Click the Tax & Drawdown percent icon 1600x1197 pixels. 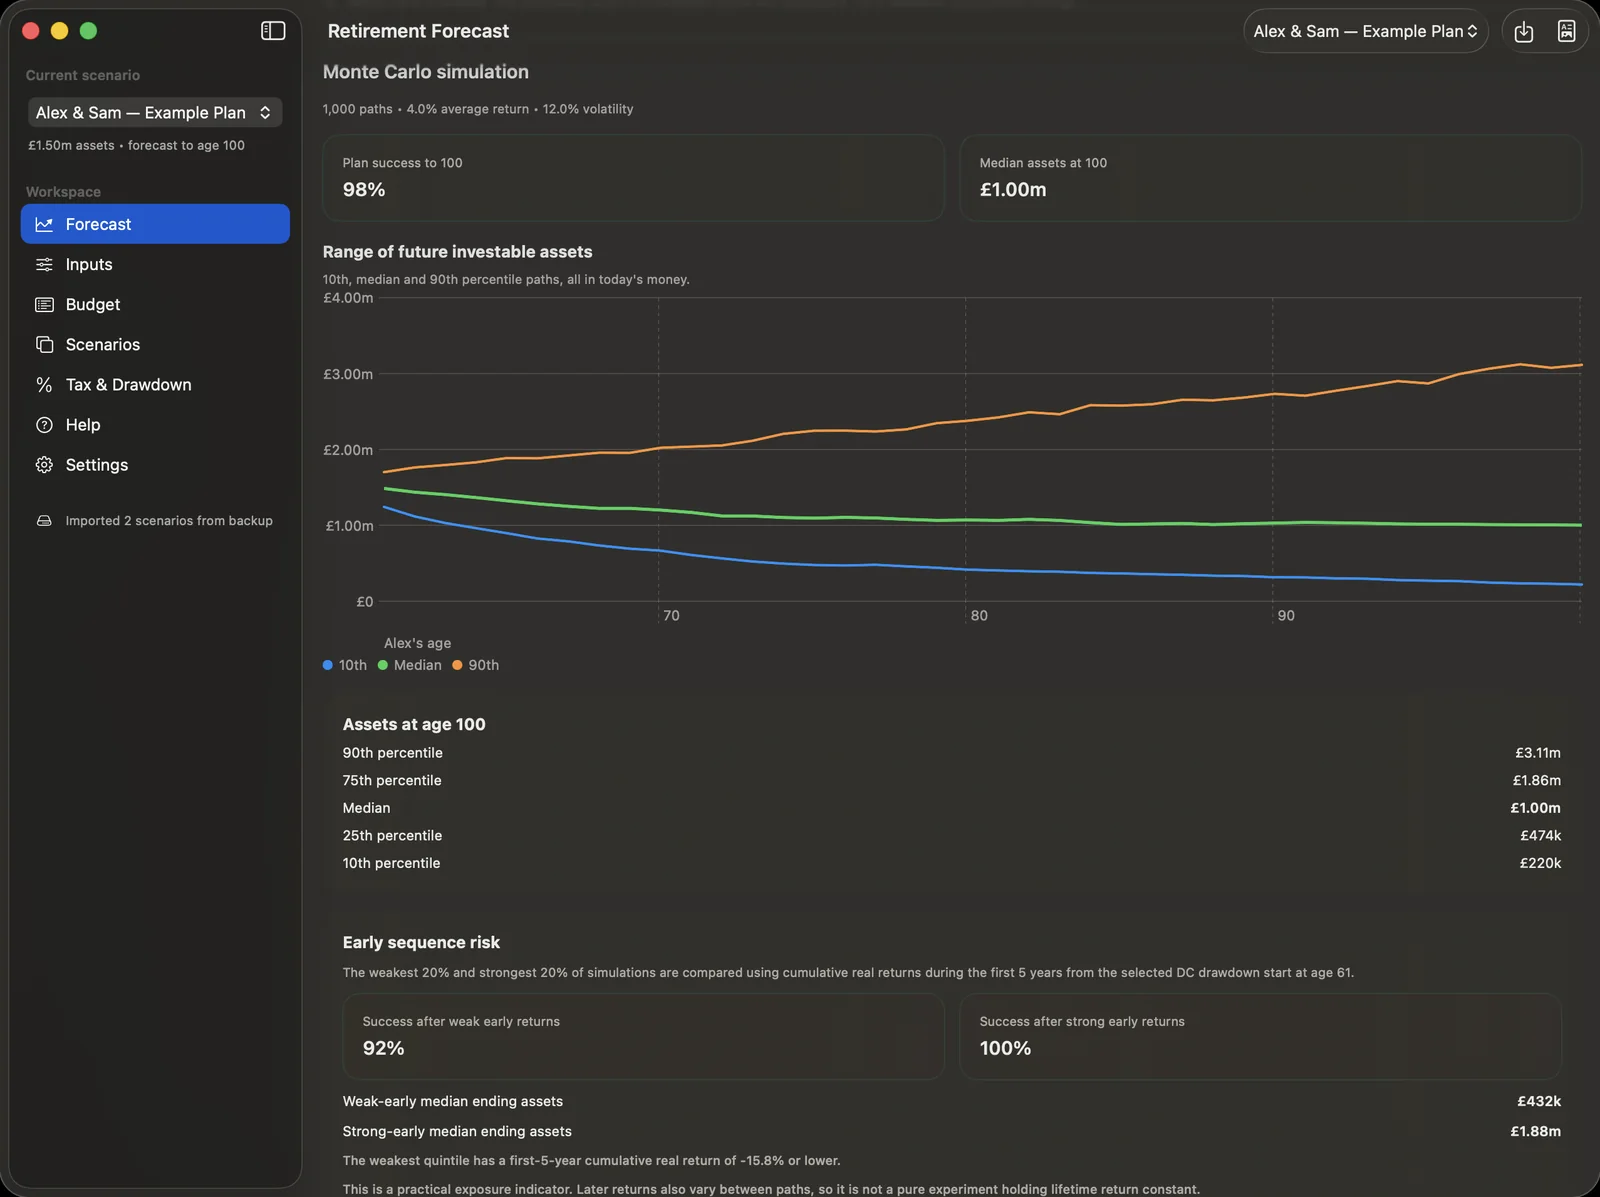point(44,384)
